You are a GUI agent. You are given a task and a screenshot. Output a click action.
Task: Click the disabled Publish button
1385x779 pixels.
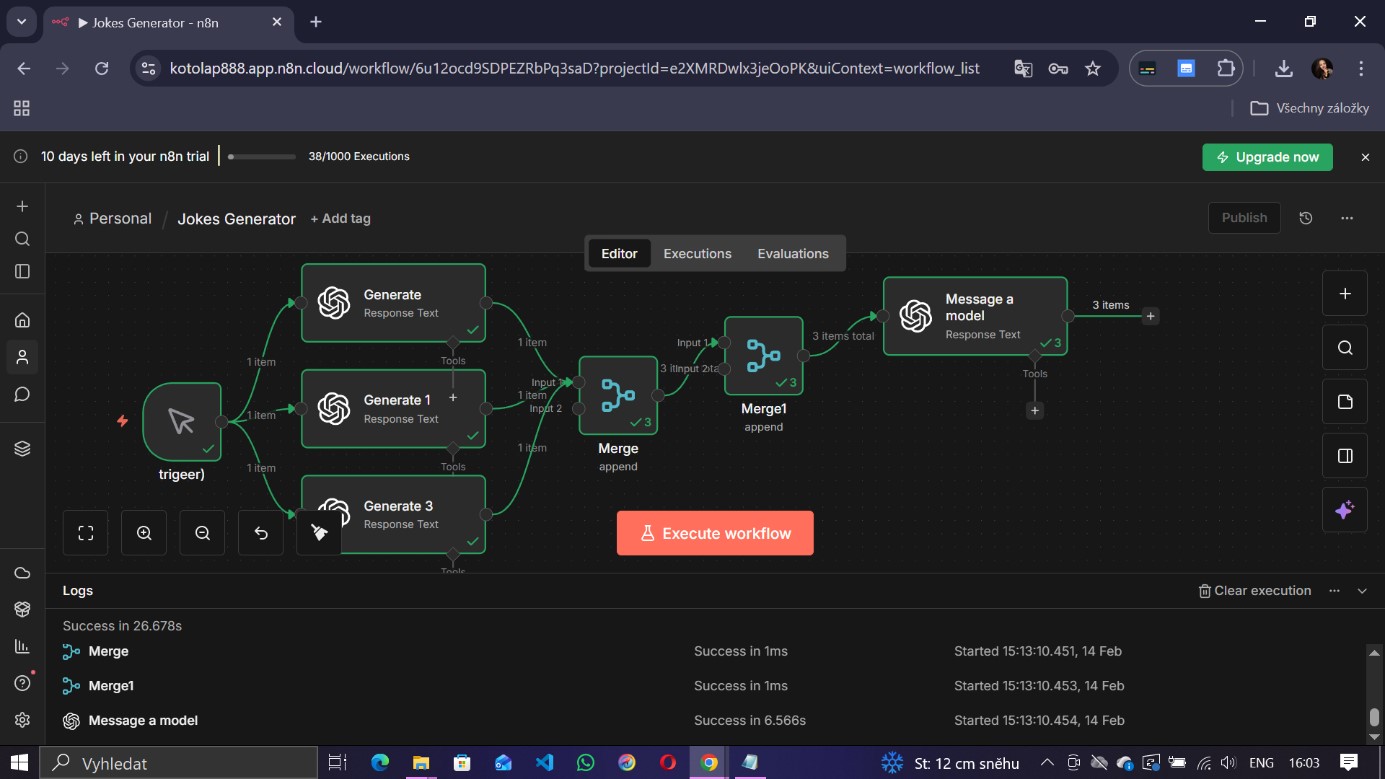[x=1244, y=218]
